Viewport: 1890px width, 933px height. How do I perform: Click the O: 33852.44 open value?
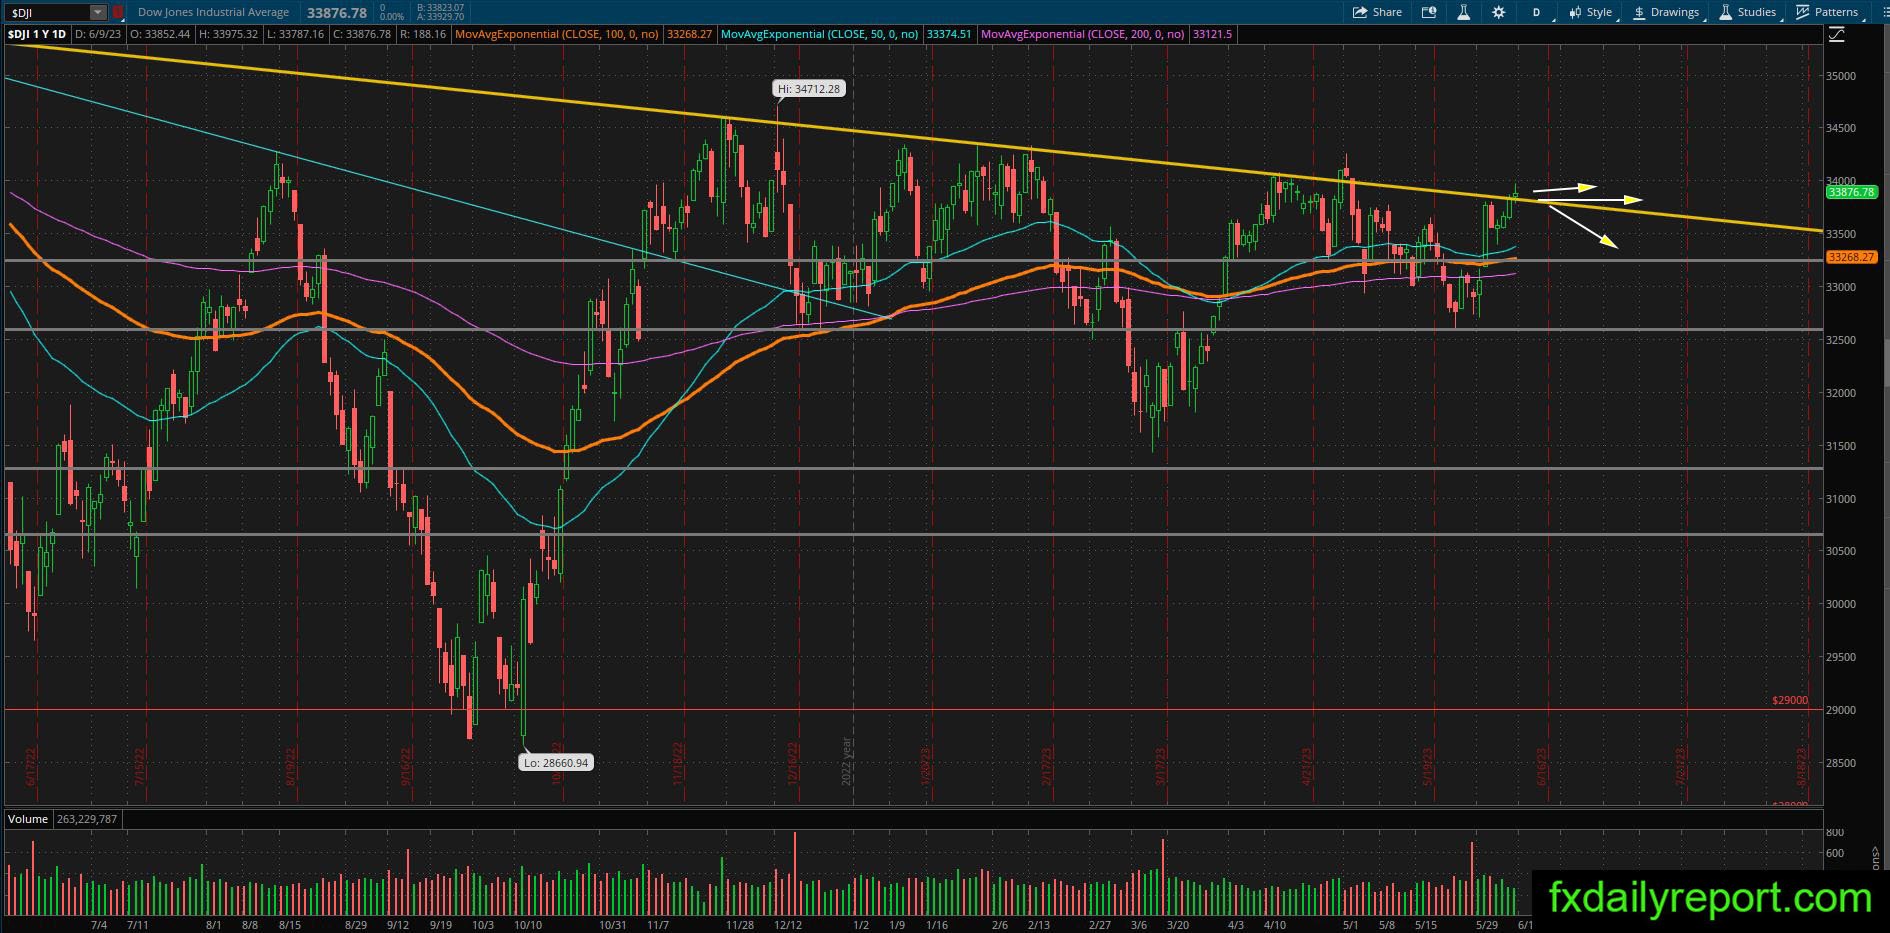160,34
